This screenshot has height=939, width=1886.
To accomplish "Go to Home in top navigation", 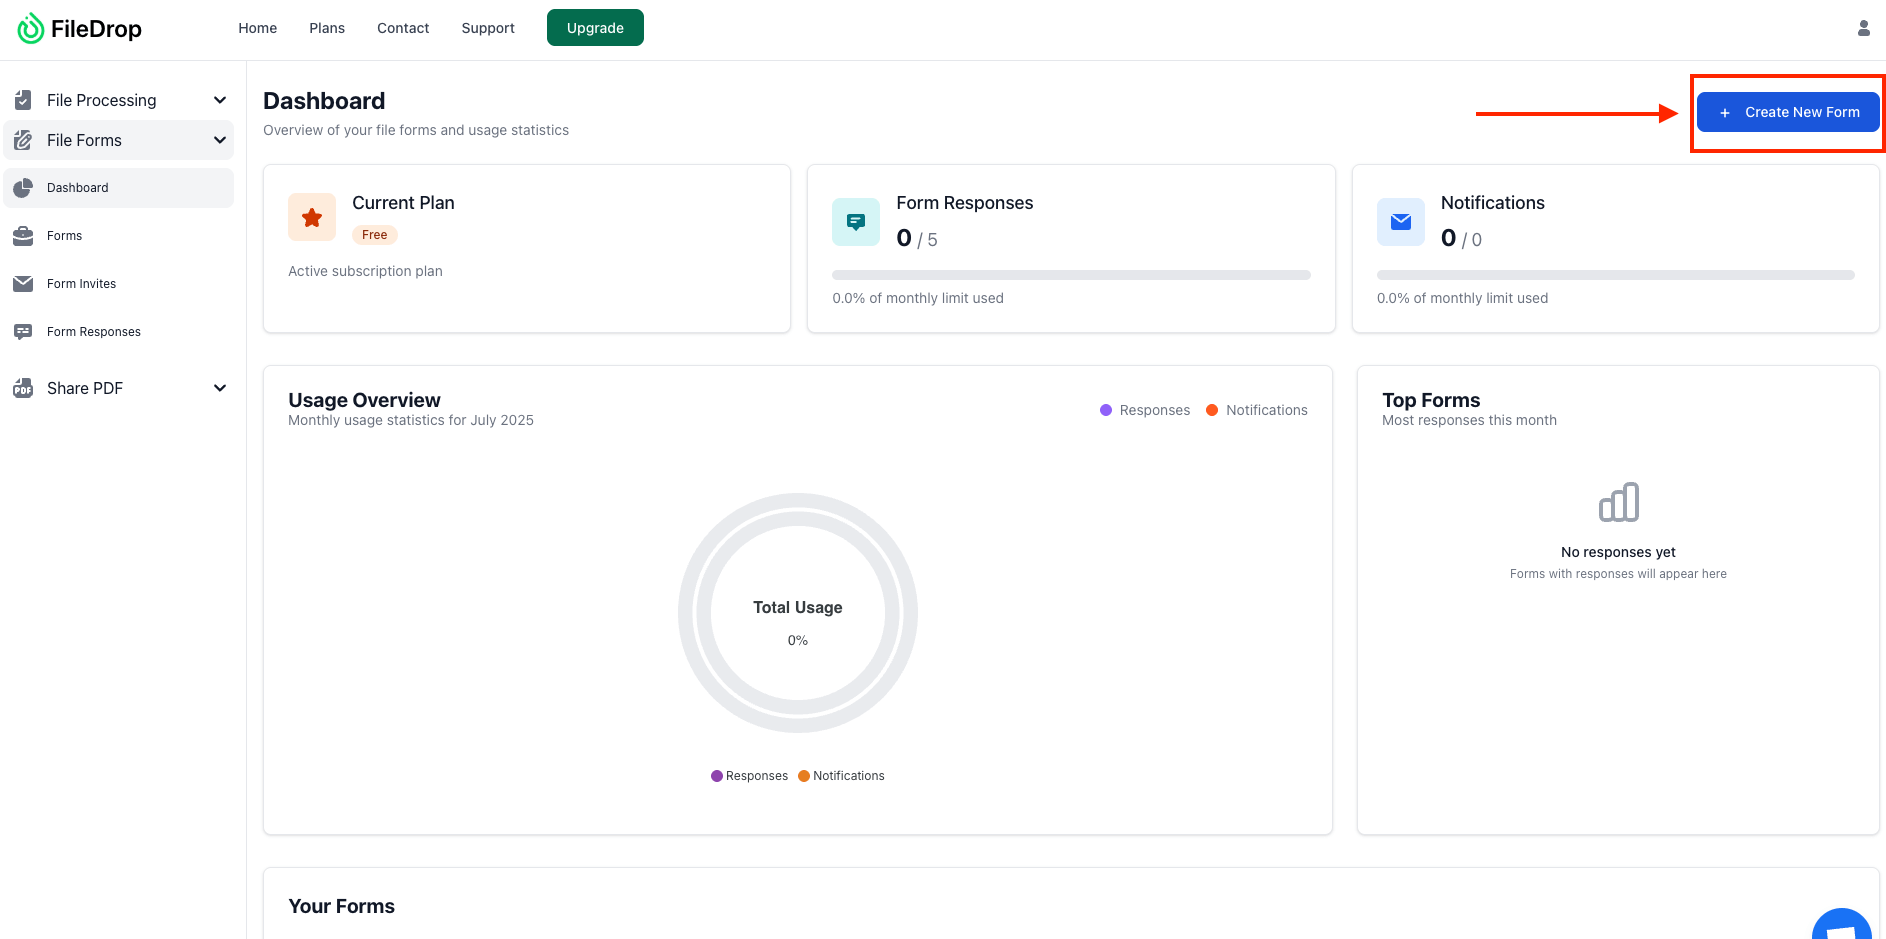I will tap(258, 28).
